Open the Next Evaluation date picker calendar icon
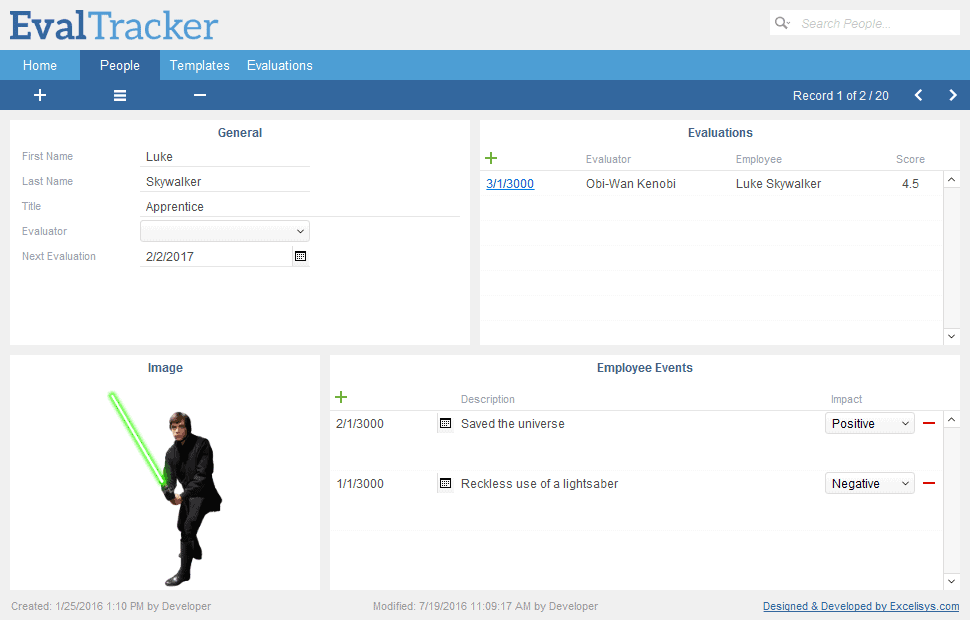 (300, 256)
